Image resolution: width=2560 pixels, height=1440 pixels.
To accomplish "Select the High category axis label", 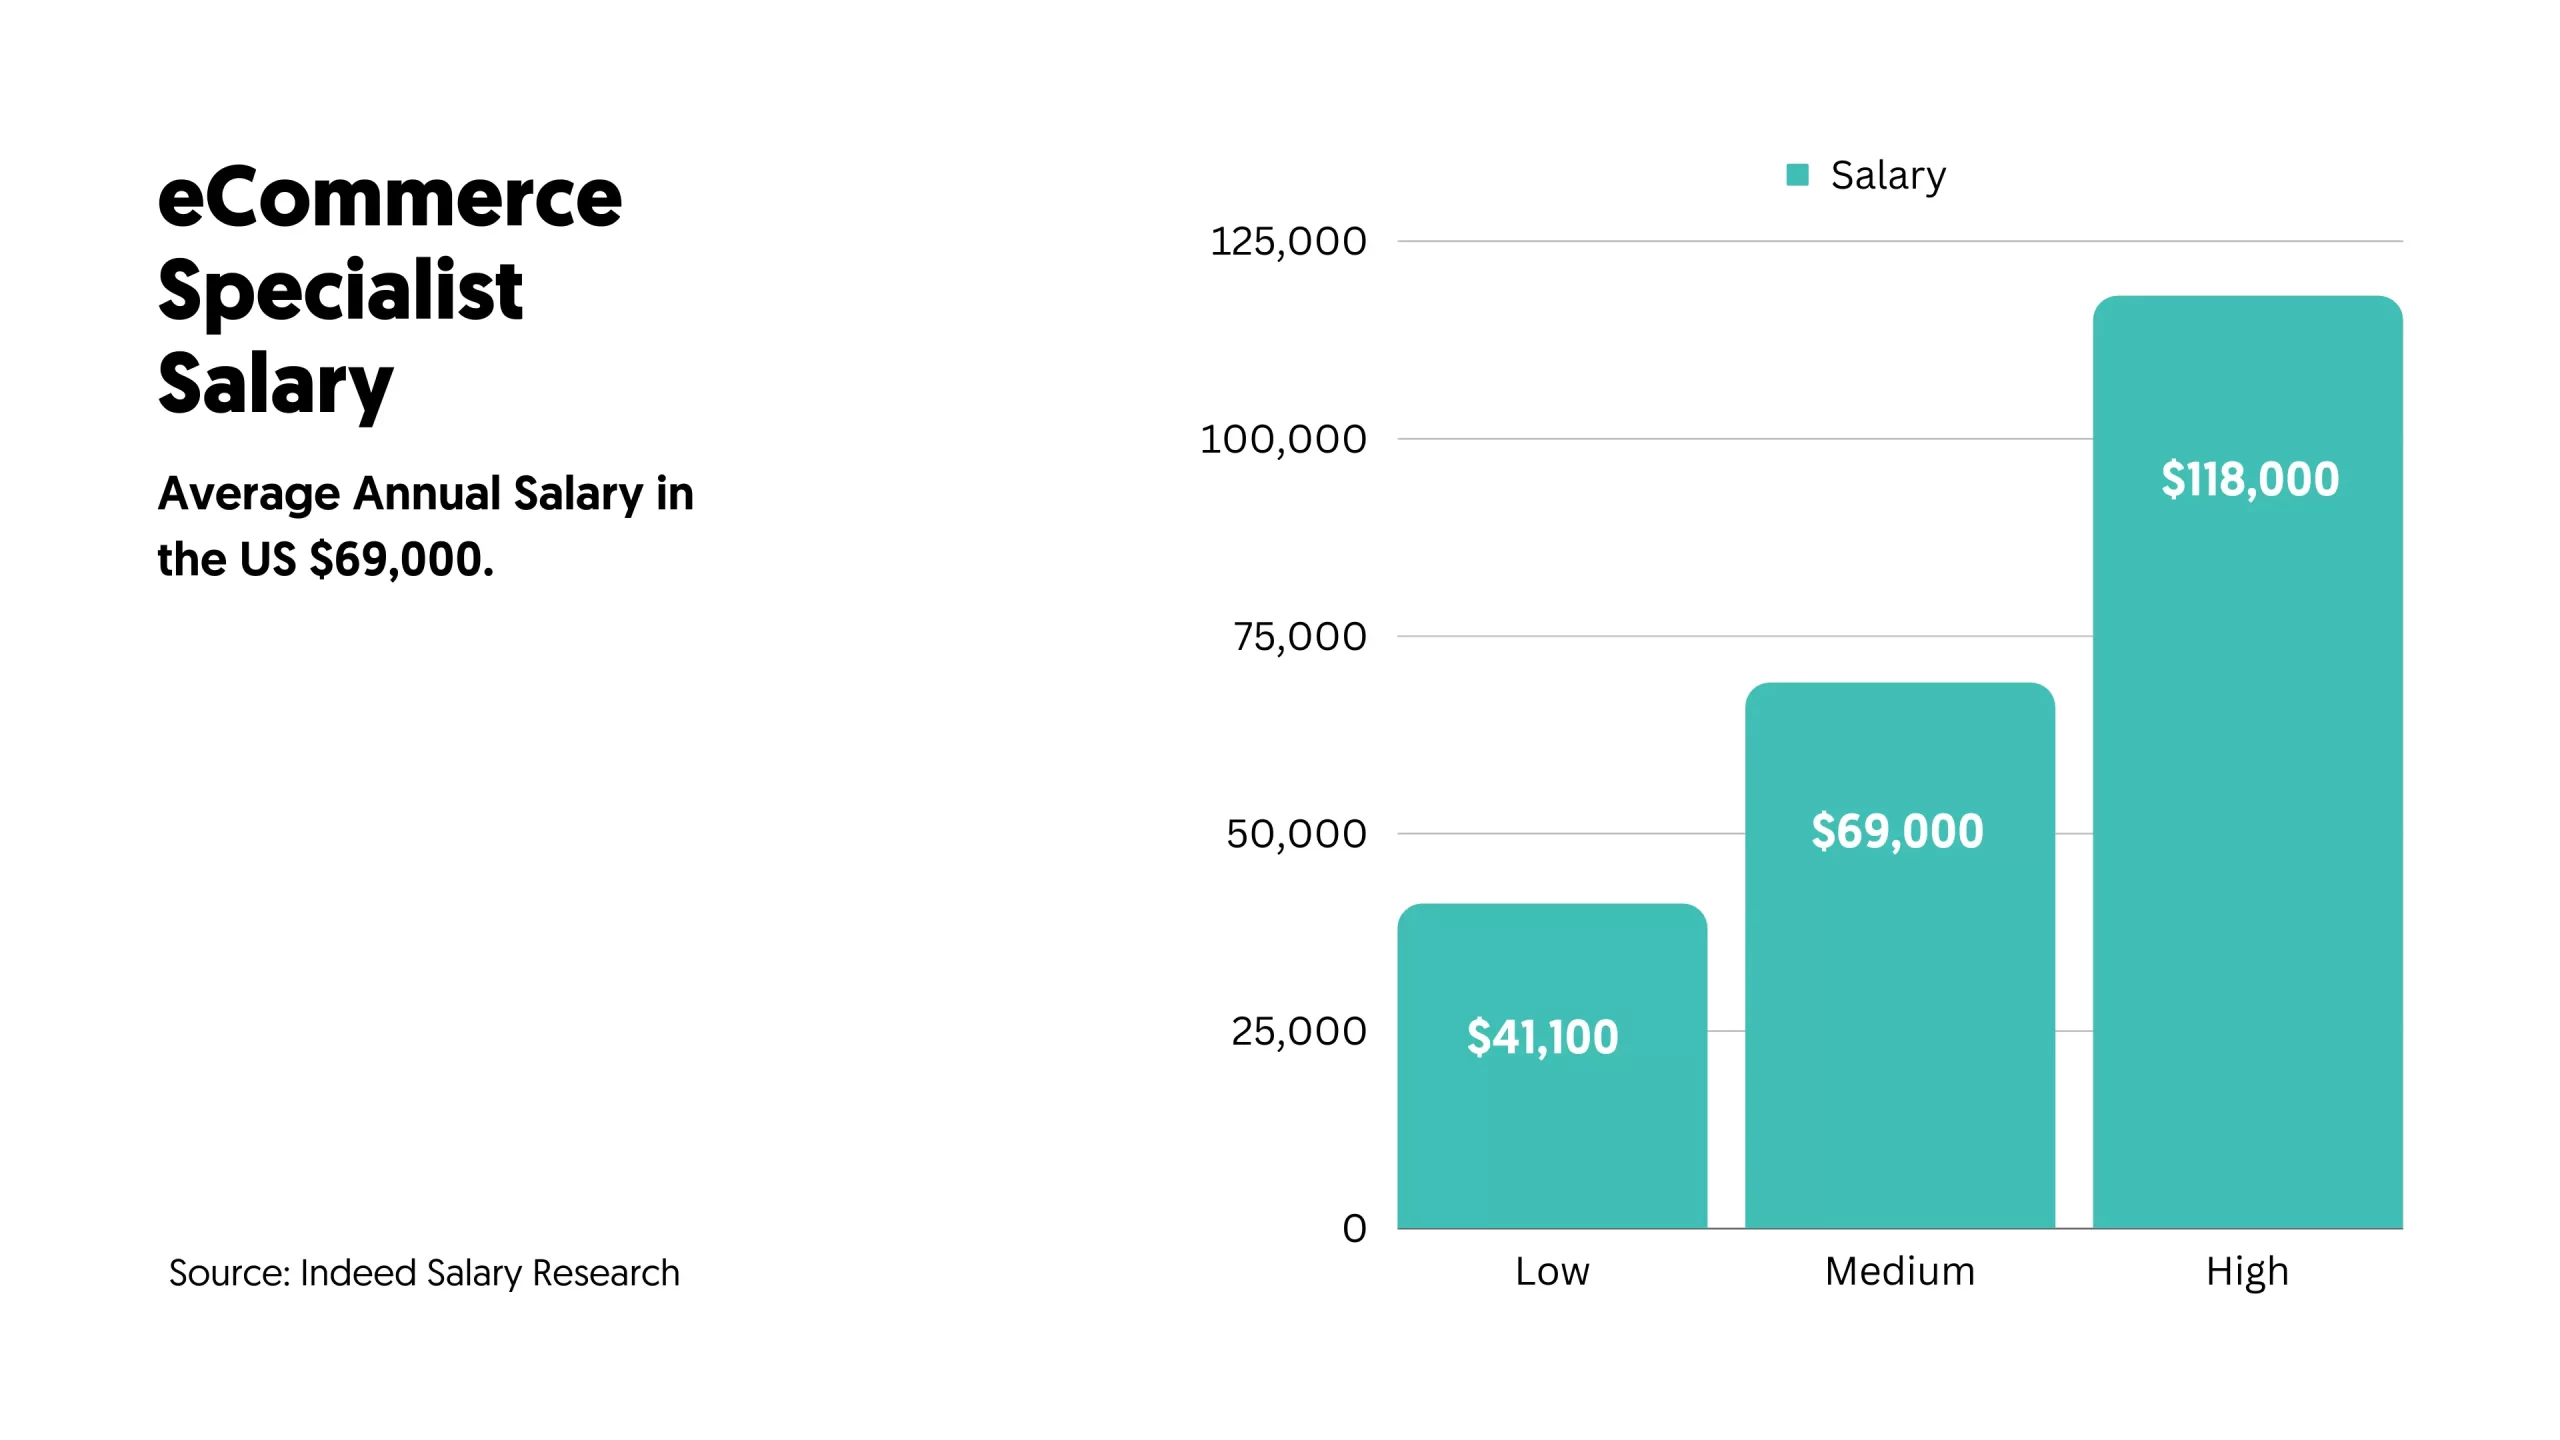I will [x=2247, y=1272].
